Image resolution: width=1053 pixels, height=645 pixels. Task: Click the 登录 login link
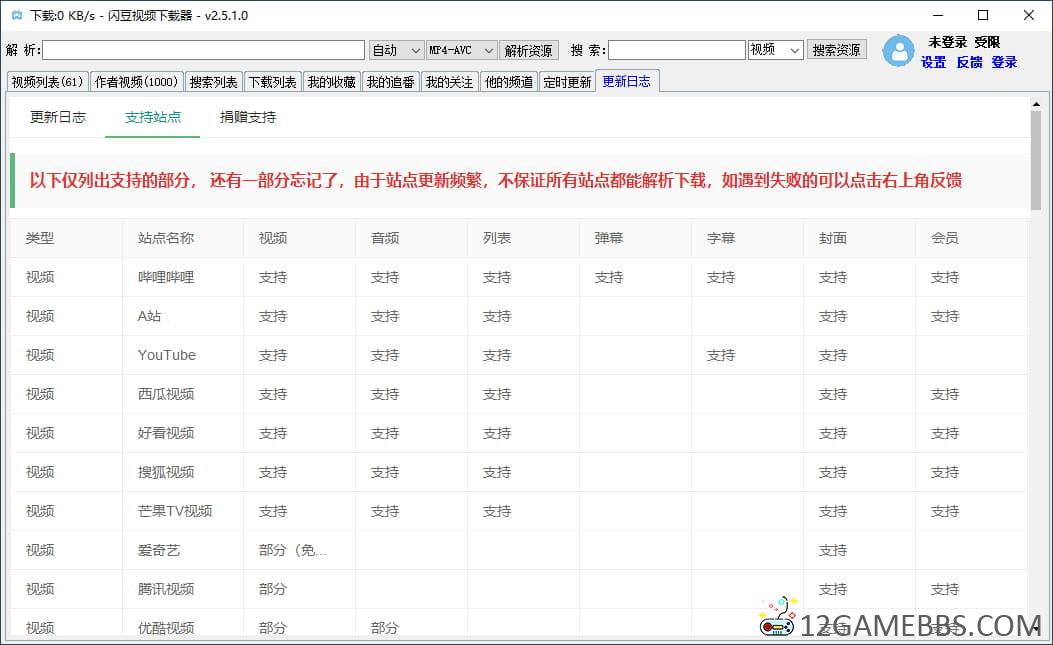[1004, 62]
